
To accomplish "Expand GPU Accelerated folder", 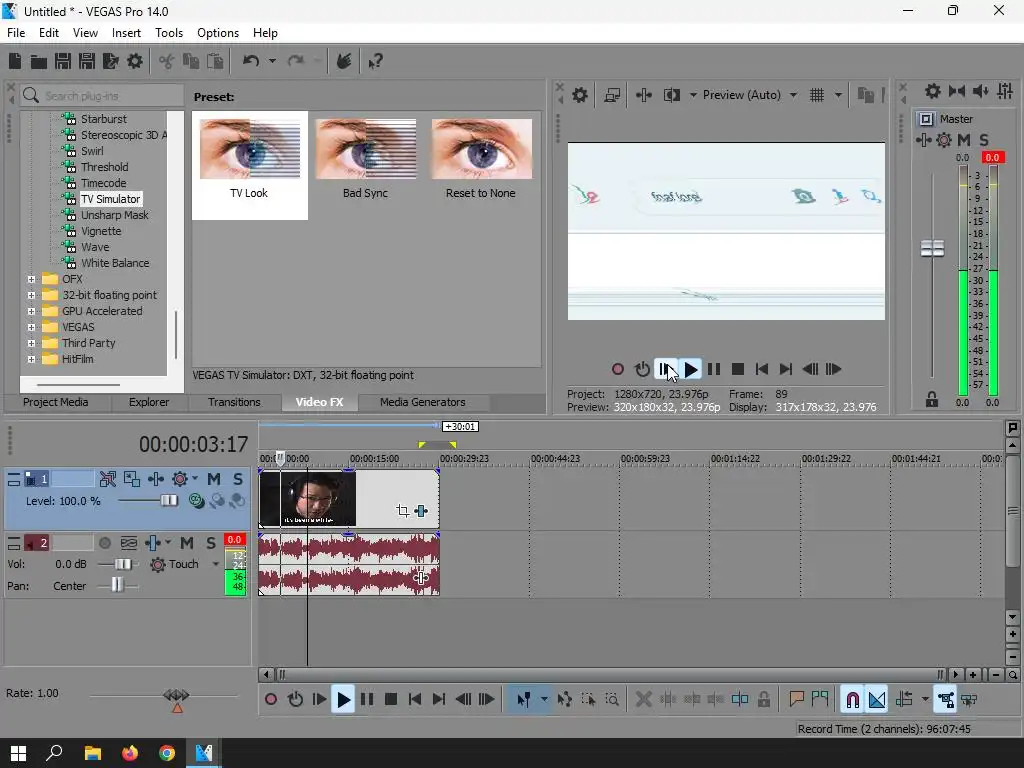I will [x=31, y=312].
